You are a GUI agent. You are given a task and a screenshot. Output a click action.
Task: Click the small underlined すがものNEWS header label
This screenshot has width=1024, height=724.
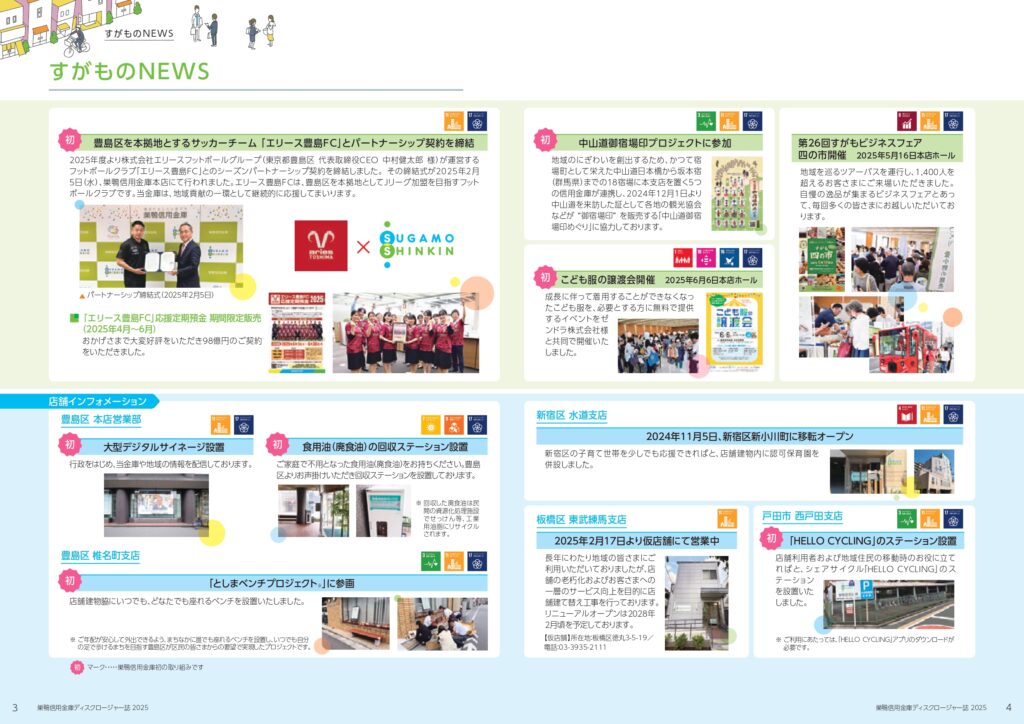(139, 34)
